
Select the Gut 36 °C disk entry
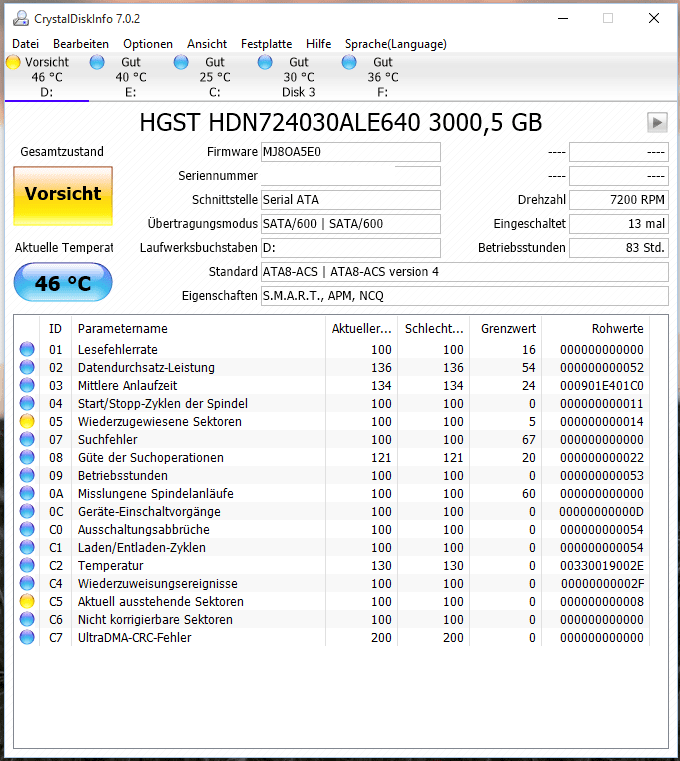click(x=382, y=77)
